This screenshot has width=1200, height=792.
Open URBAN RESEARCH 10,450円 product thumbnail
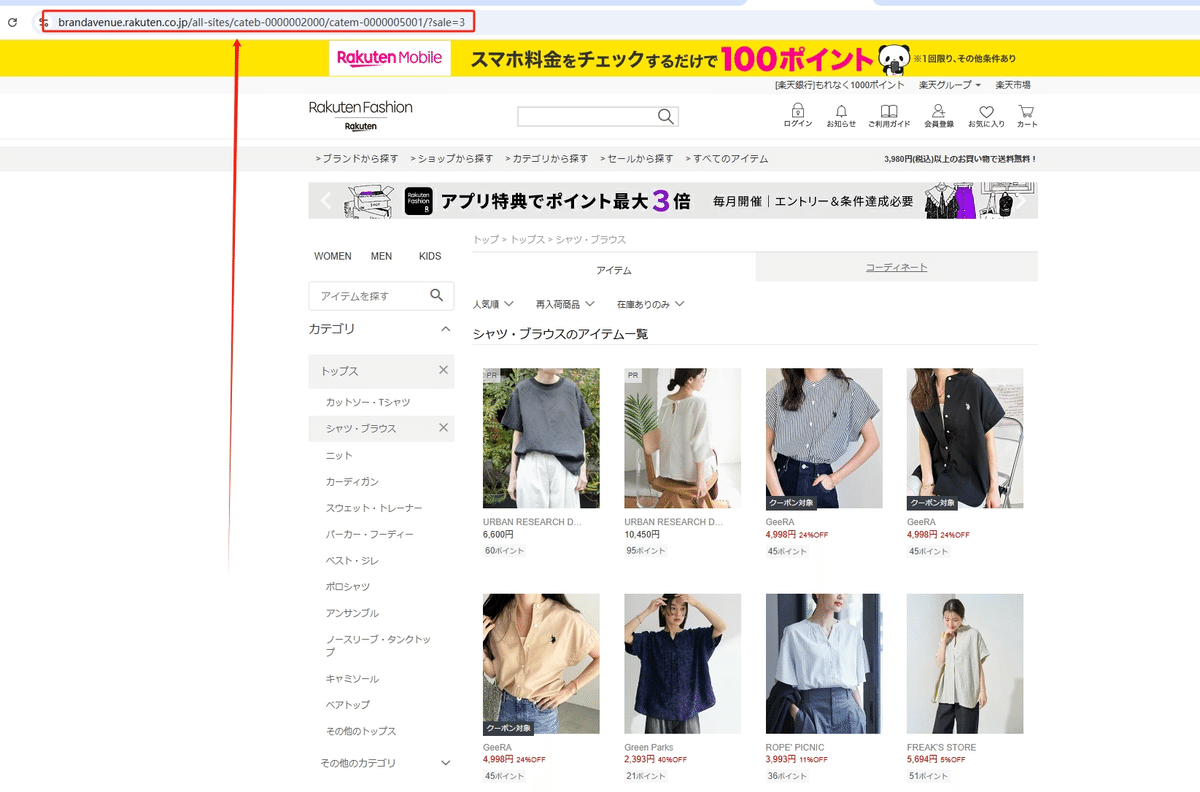[x=683, y=438]
